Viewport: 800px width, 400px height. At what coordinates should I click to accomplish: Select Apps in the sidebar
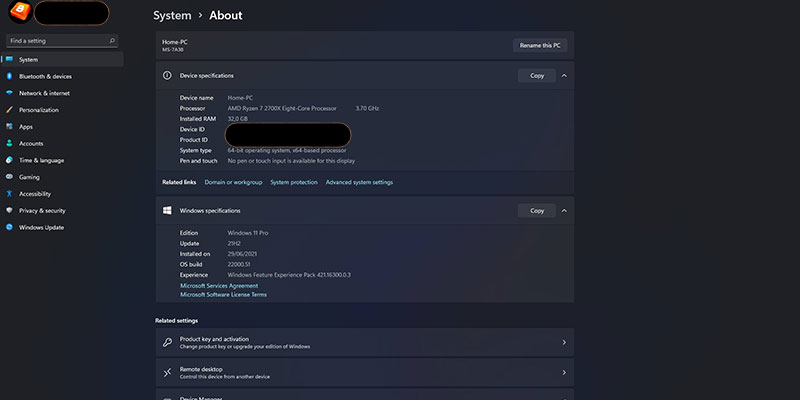coord(62,127)
